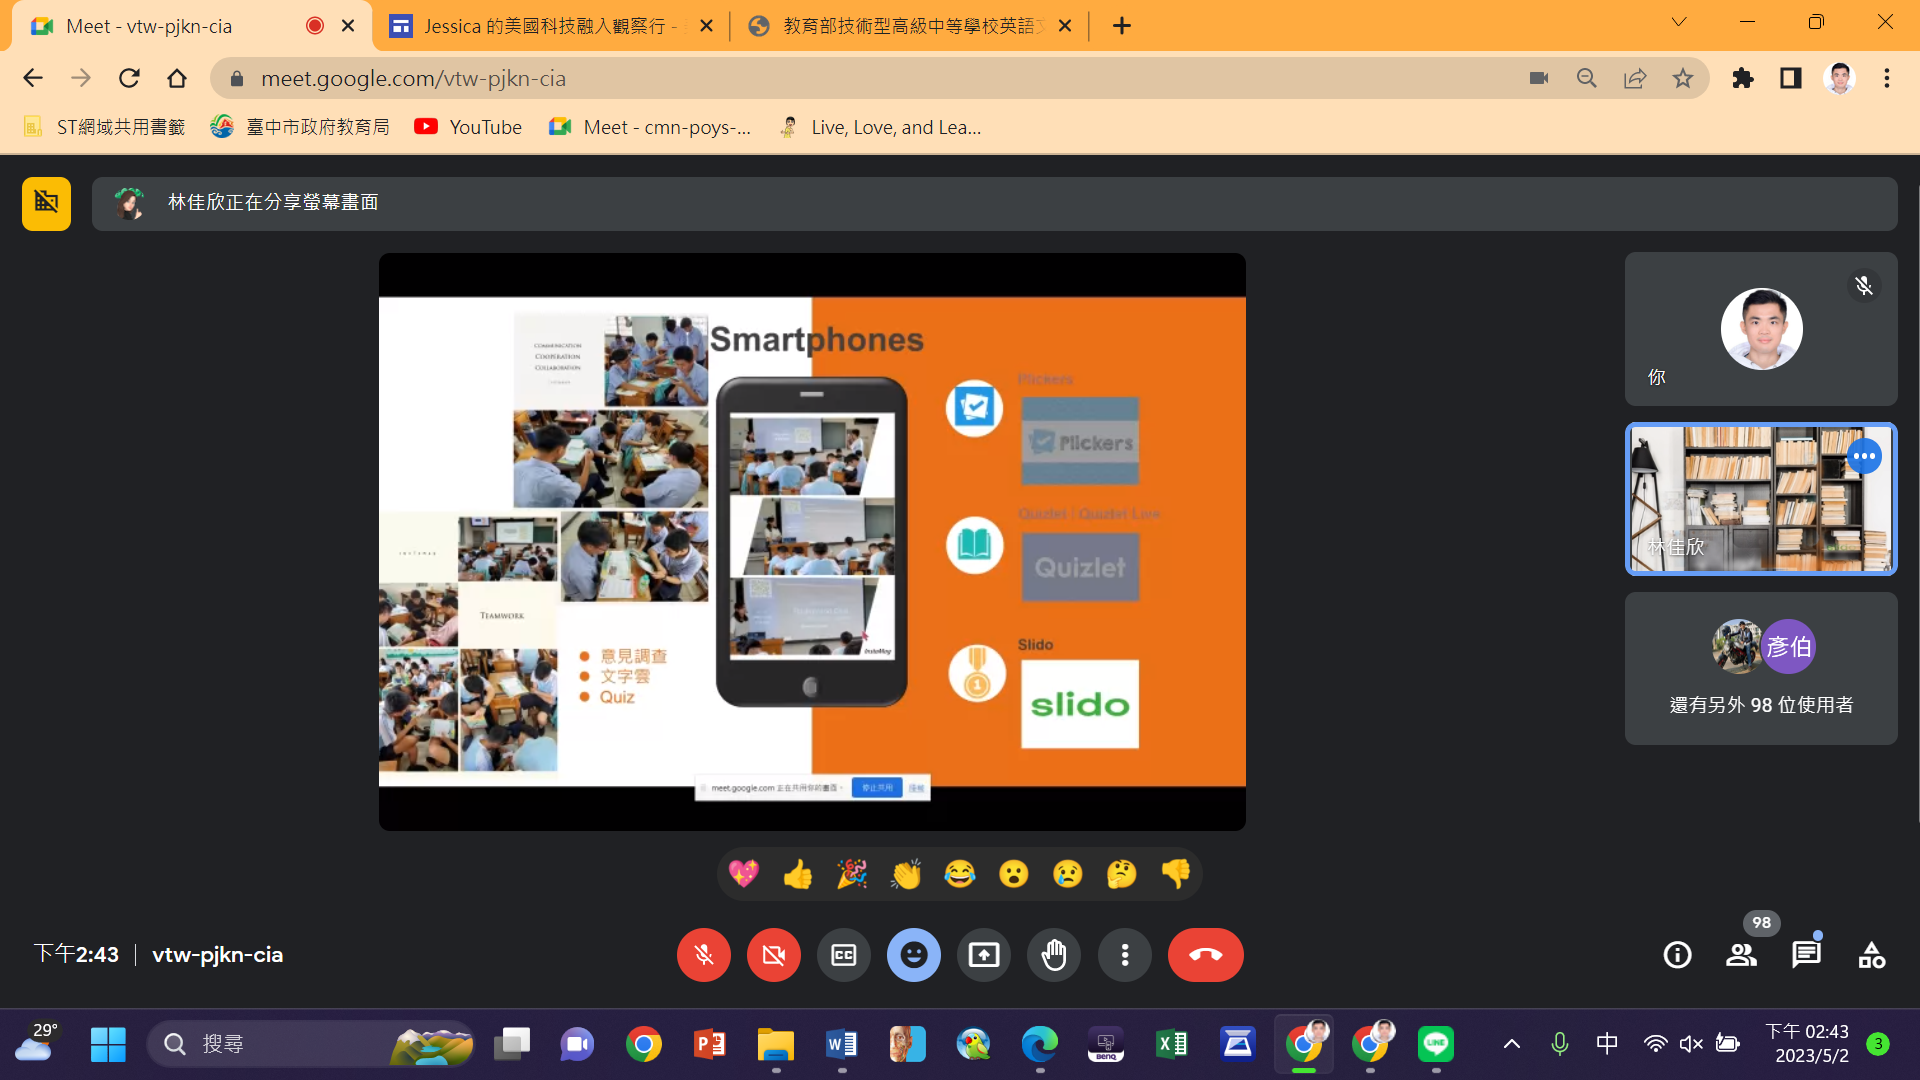Send the thumbs up reaction
1920x1080 pixels.
click(798, 874)
